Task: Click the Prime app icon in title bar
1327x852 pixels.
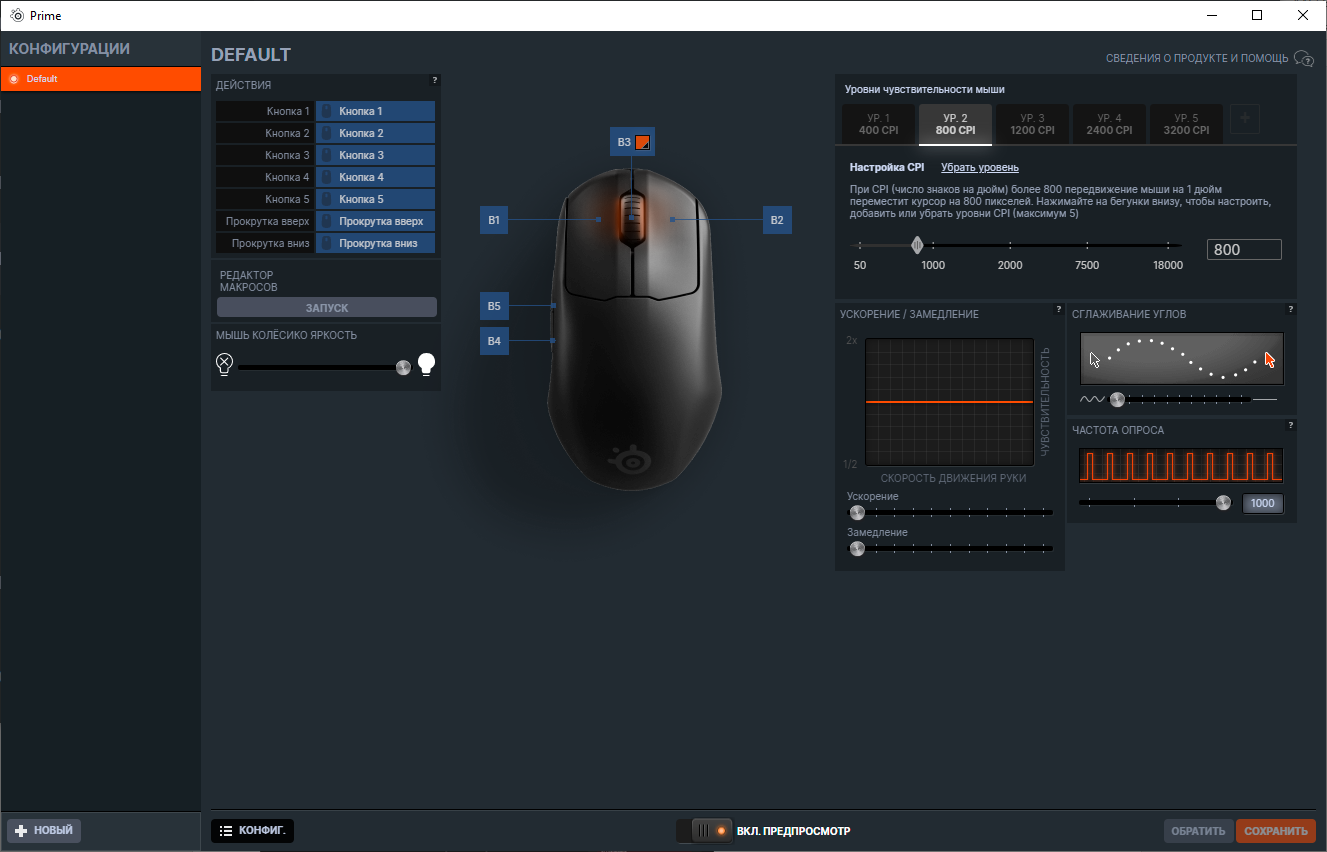Action: [16, 15]
